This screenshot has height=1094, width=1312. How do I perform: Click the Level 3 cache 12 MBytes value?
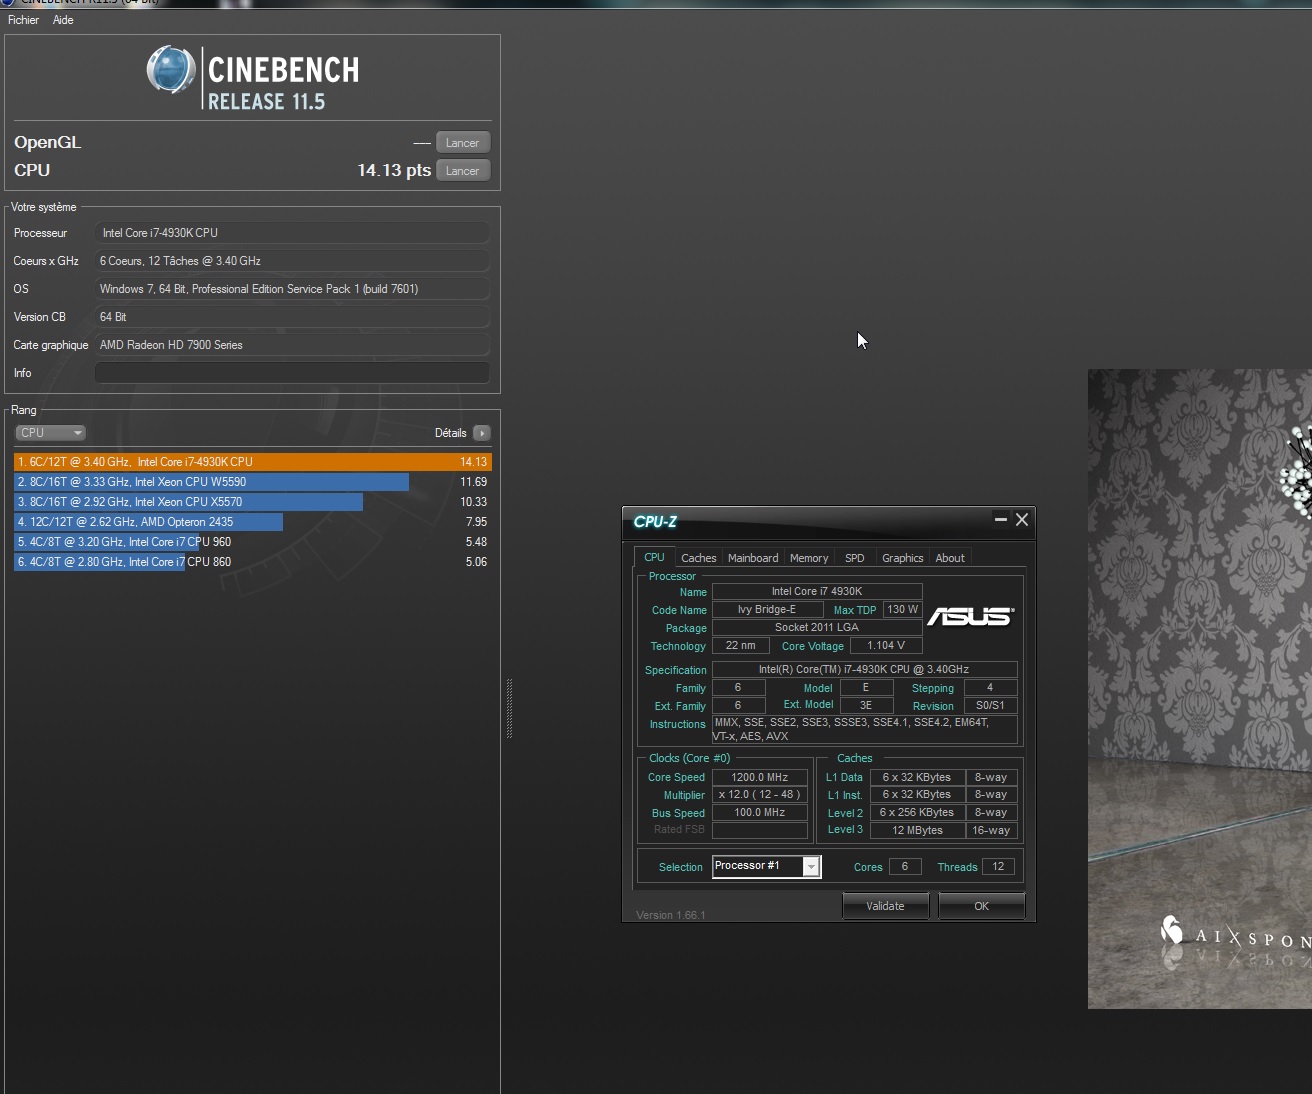917,831
